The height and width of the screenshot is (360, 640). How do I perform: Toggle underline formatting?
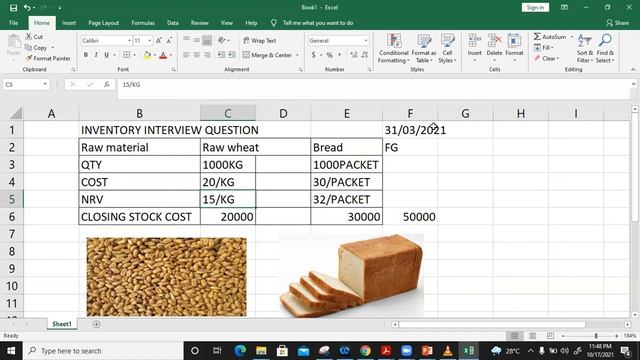(106, 55)
